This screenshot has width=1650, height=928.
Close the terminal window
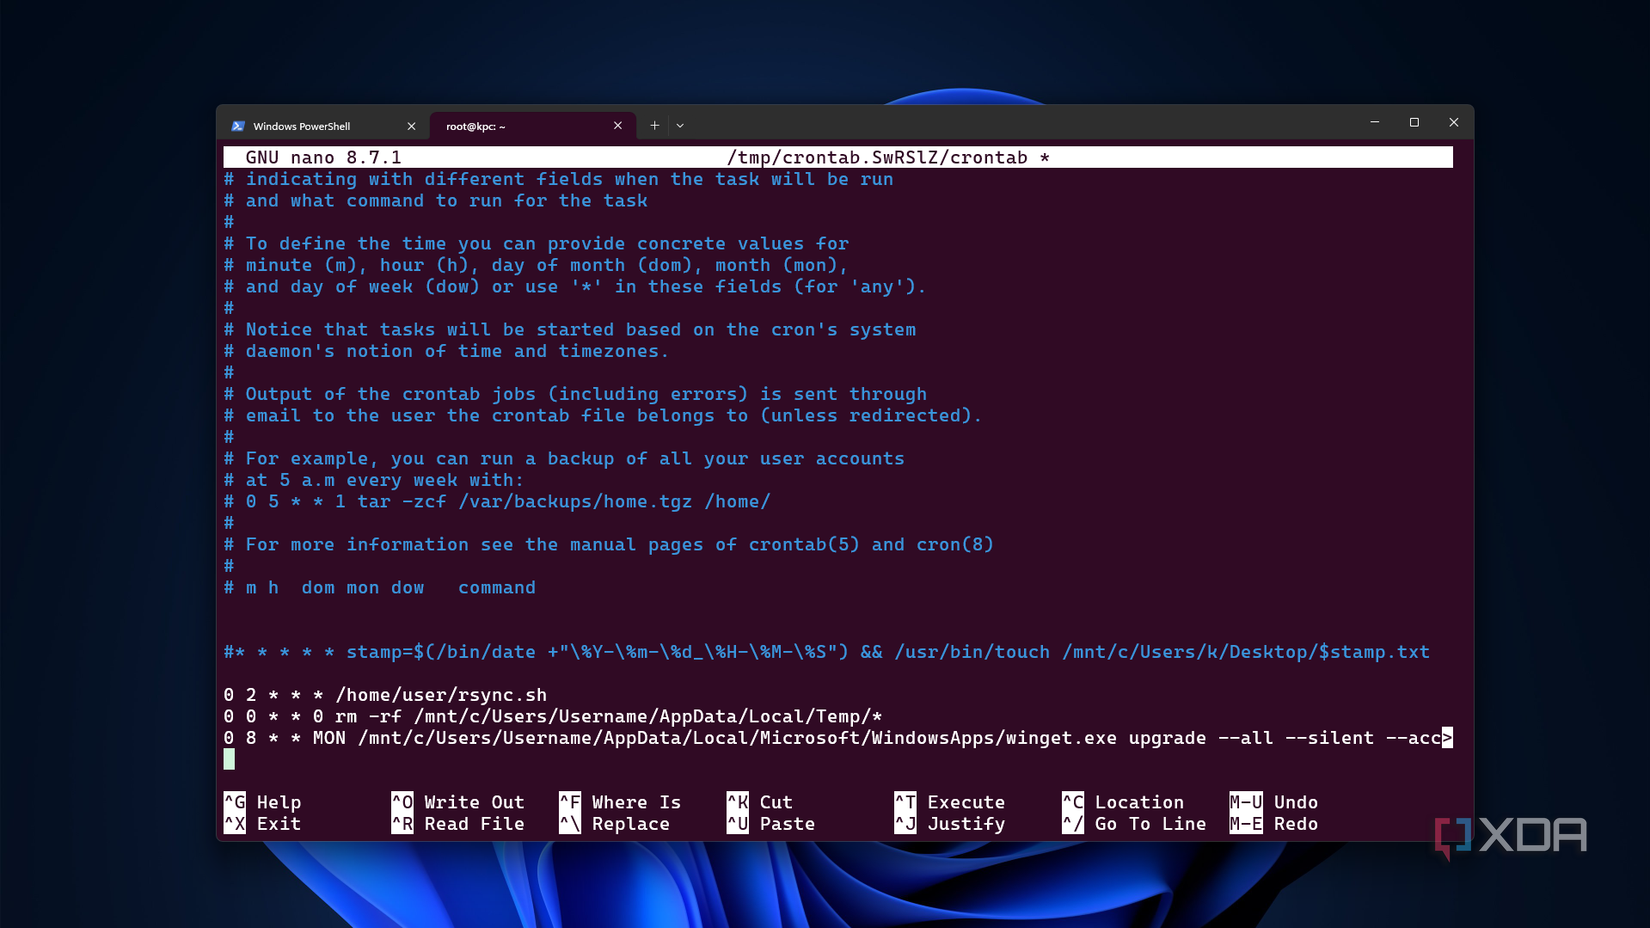coord(1454,122)
